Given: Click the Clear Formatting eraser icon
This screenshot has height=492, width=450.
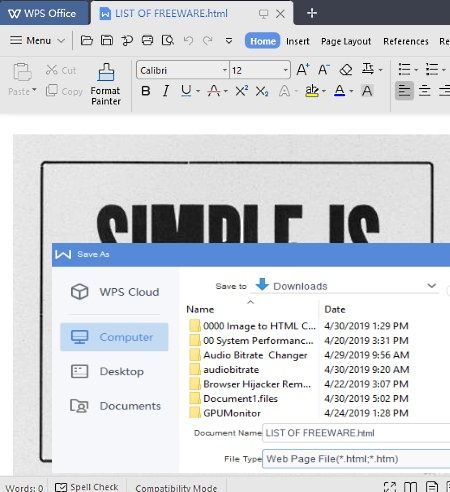Looking at the screenshot, I should pyautogui.click(x=346, y=70).
